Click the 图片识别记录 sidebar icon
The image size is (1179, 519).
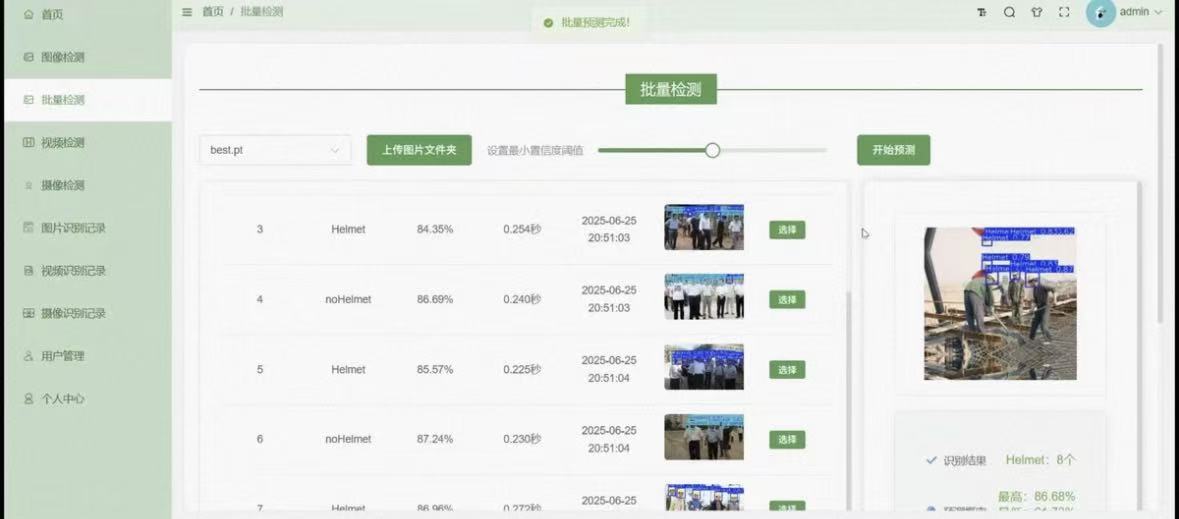point(29,227)
